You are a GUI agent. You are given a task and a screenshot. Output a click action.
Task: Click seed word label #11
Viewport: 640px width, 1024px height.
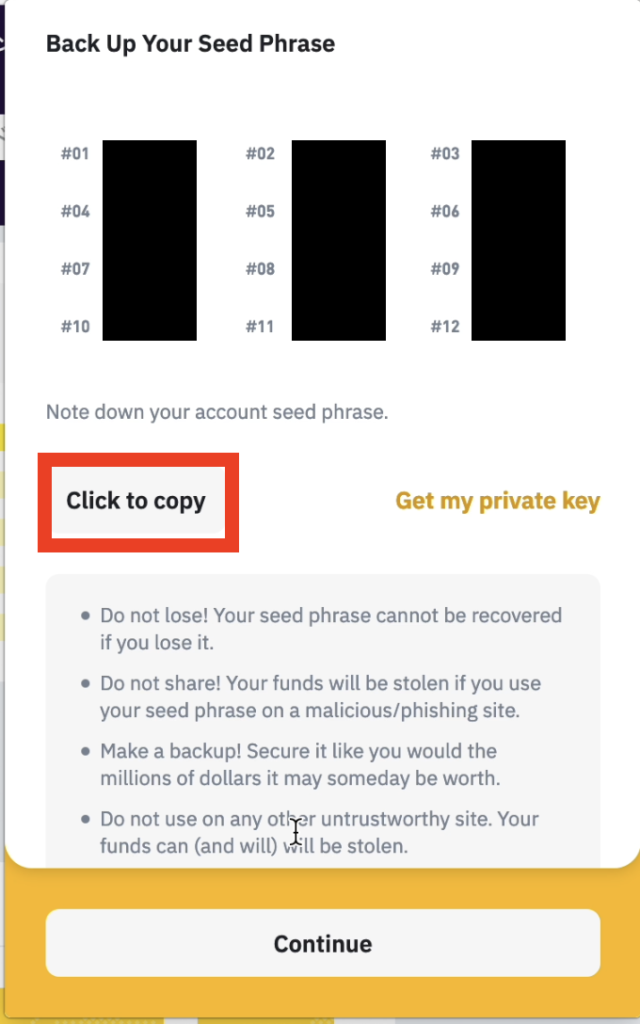point(260,327)
